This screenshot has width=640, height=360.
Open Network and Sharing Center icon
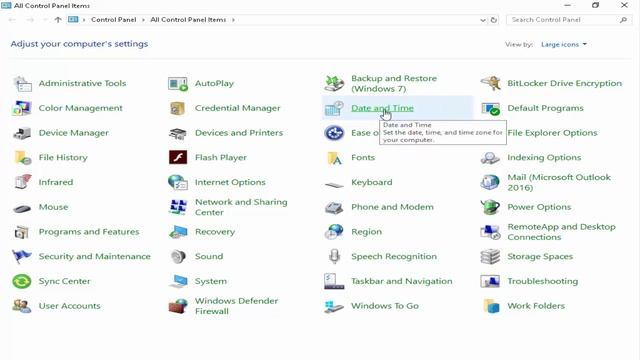click(x=178, y=207)
